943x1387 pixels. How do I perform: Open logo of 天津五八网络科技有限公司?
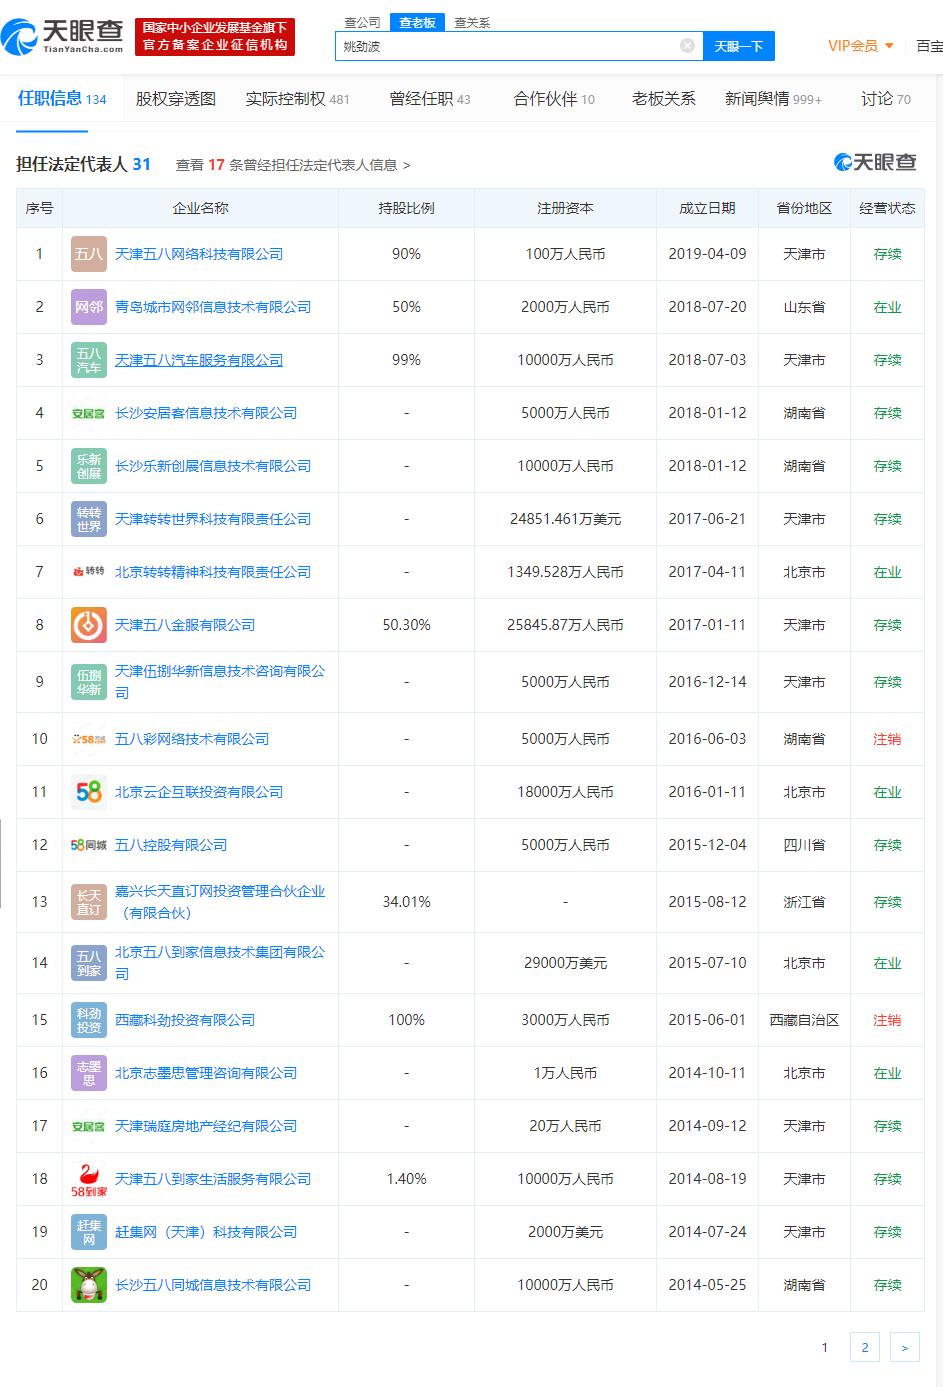[89, 254]
